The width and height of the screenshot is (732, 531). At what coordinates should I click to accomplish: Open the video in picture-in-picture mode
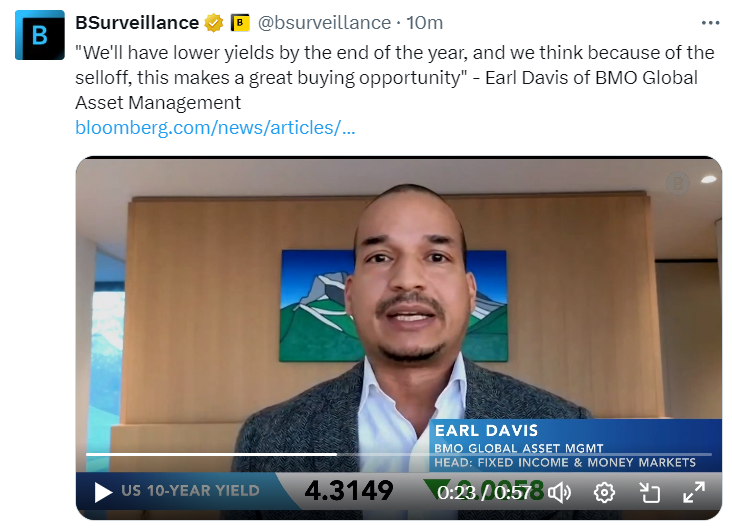tap(649, 493)
